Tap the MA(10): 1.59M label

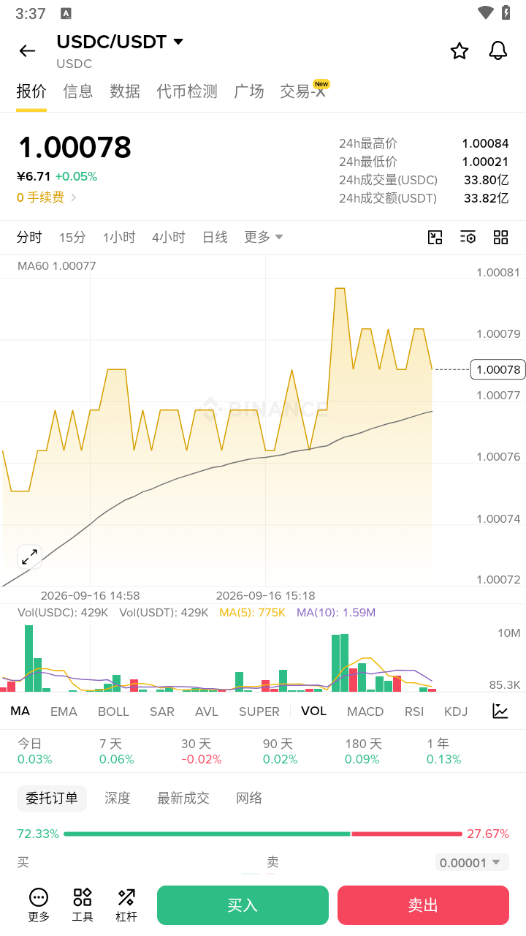[336, 612]
